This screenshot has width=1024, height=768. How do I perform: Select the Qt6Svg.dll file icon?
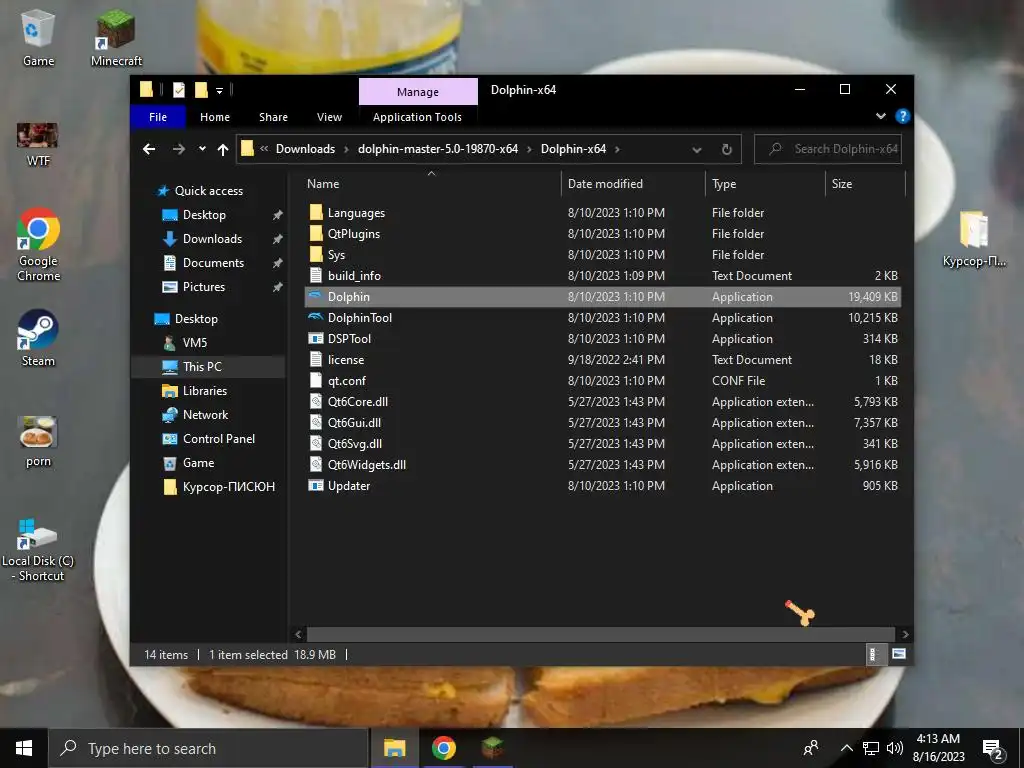(x=316, y=443)
